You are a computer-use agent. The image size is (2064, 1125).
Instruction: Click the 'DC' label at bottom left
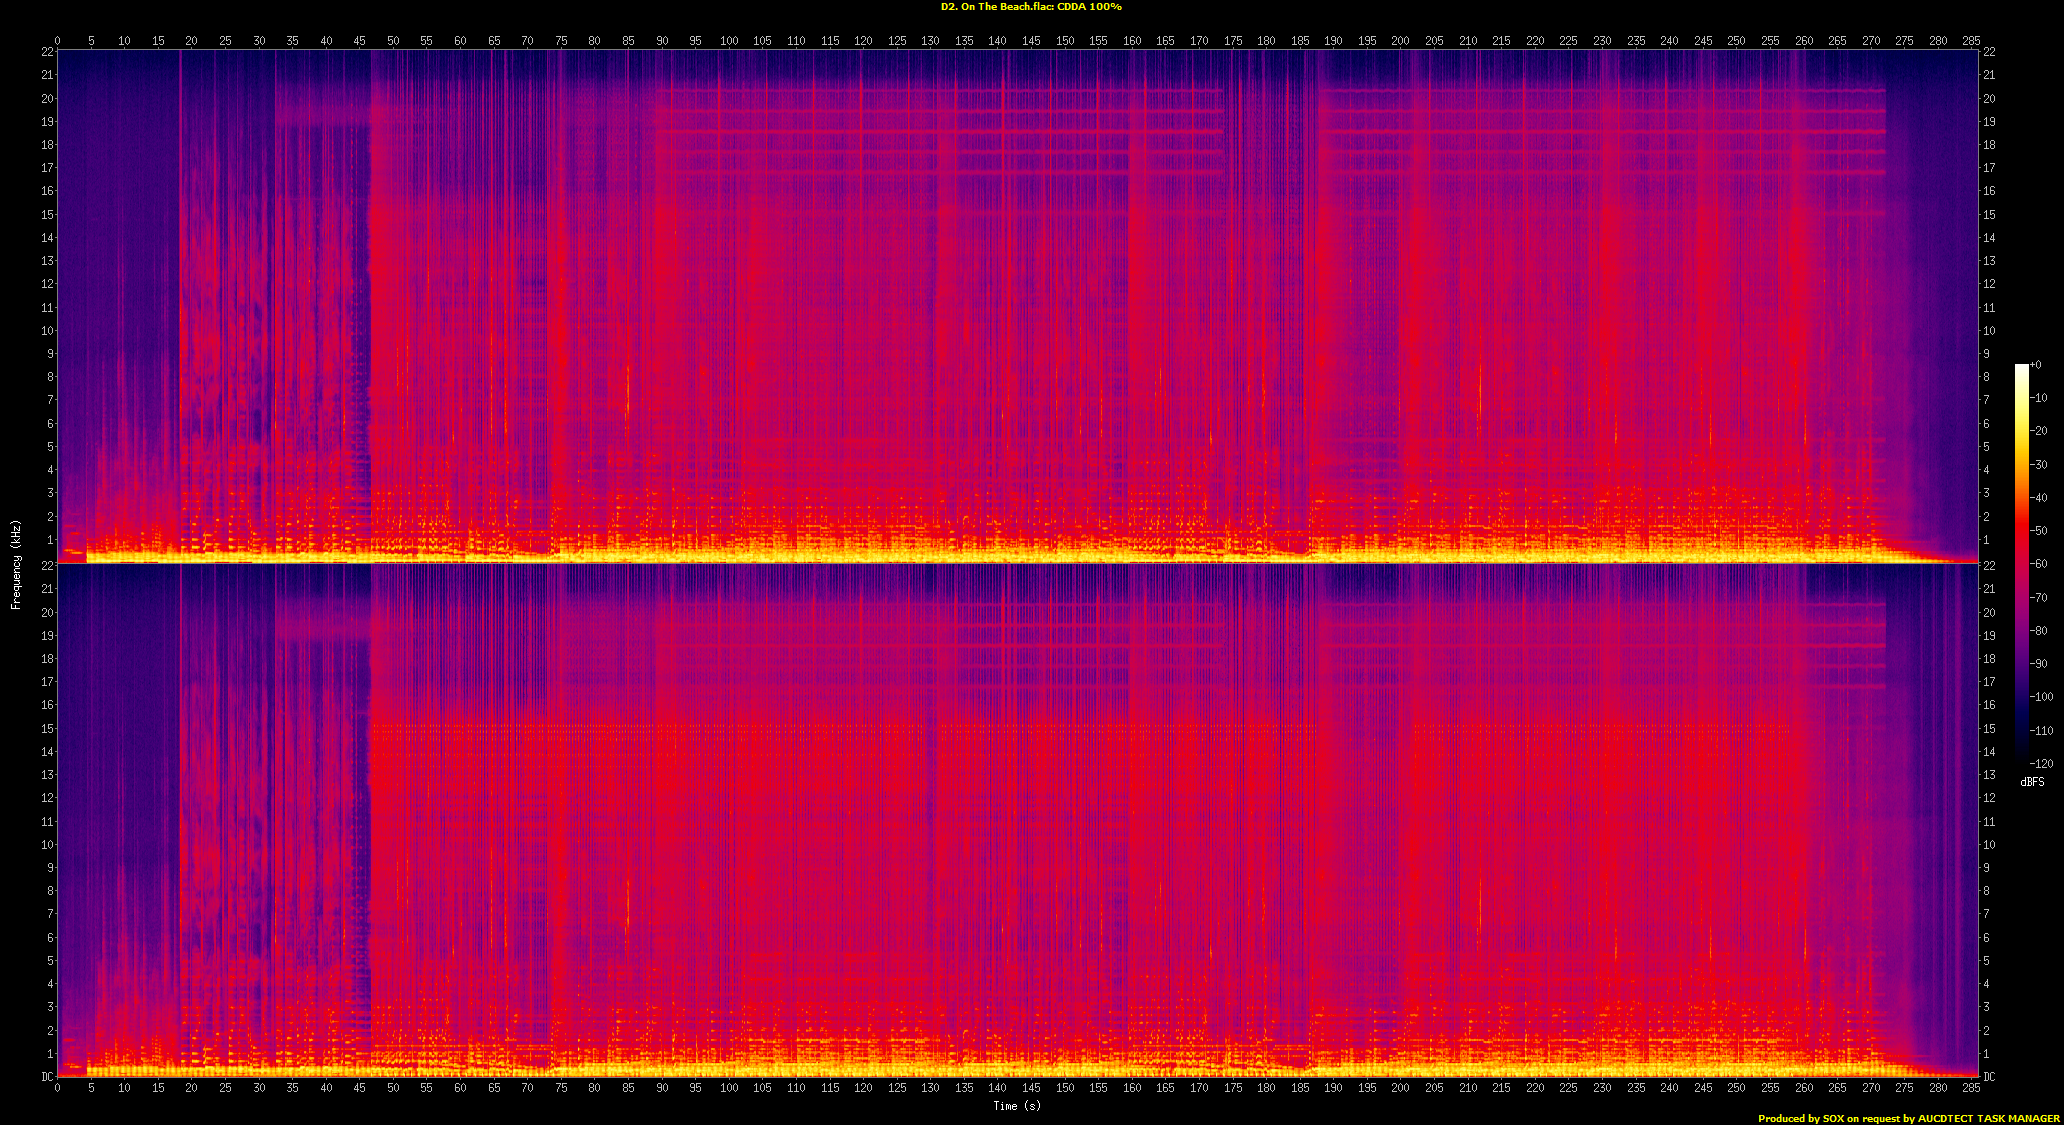click(47, 1077)
